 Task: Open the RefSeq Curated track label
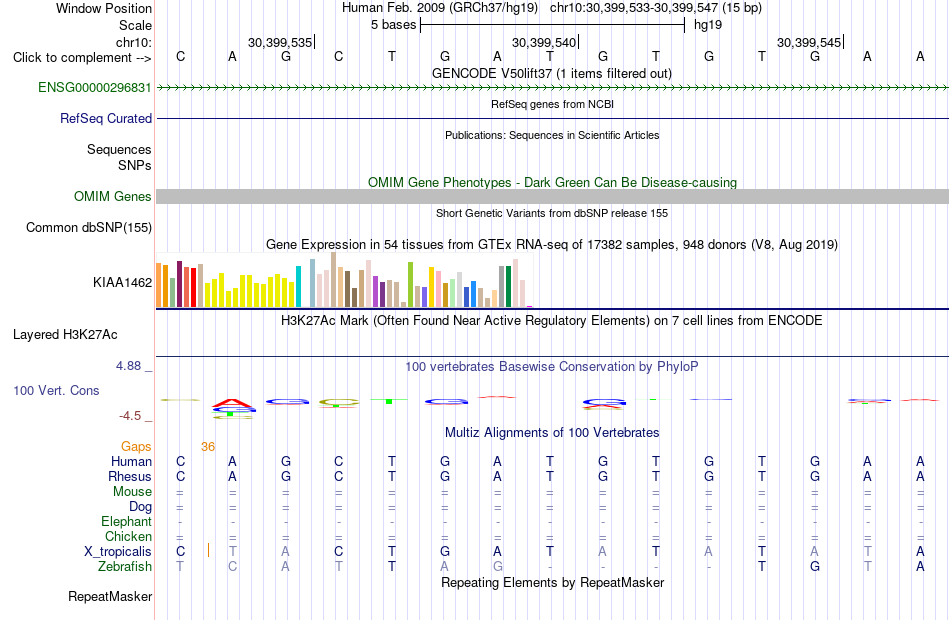[x=105, y=118]
